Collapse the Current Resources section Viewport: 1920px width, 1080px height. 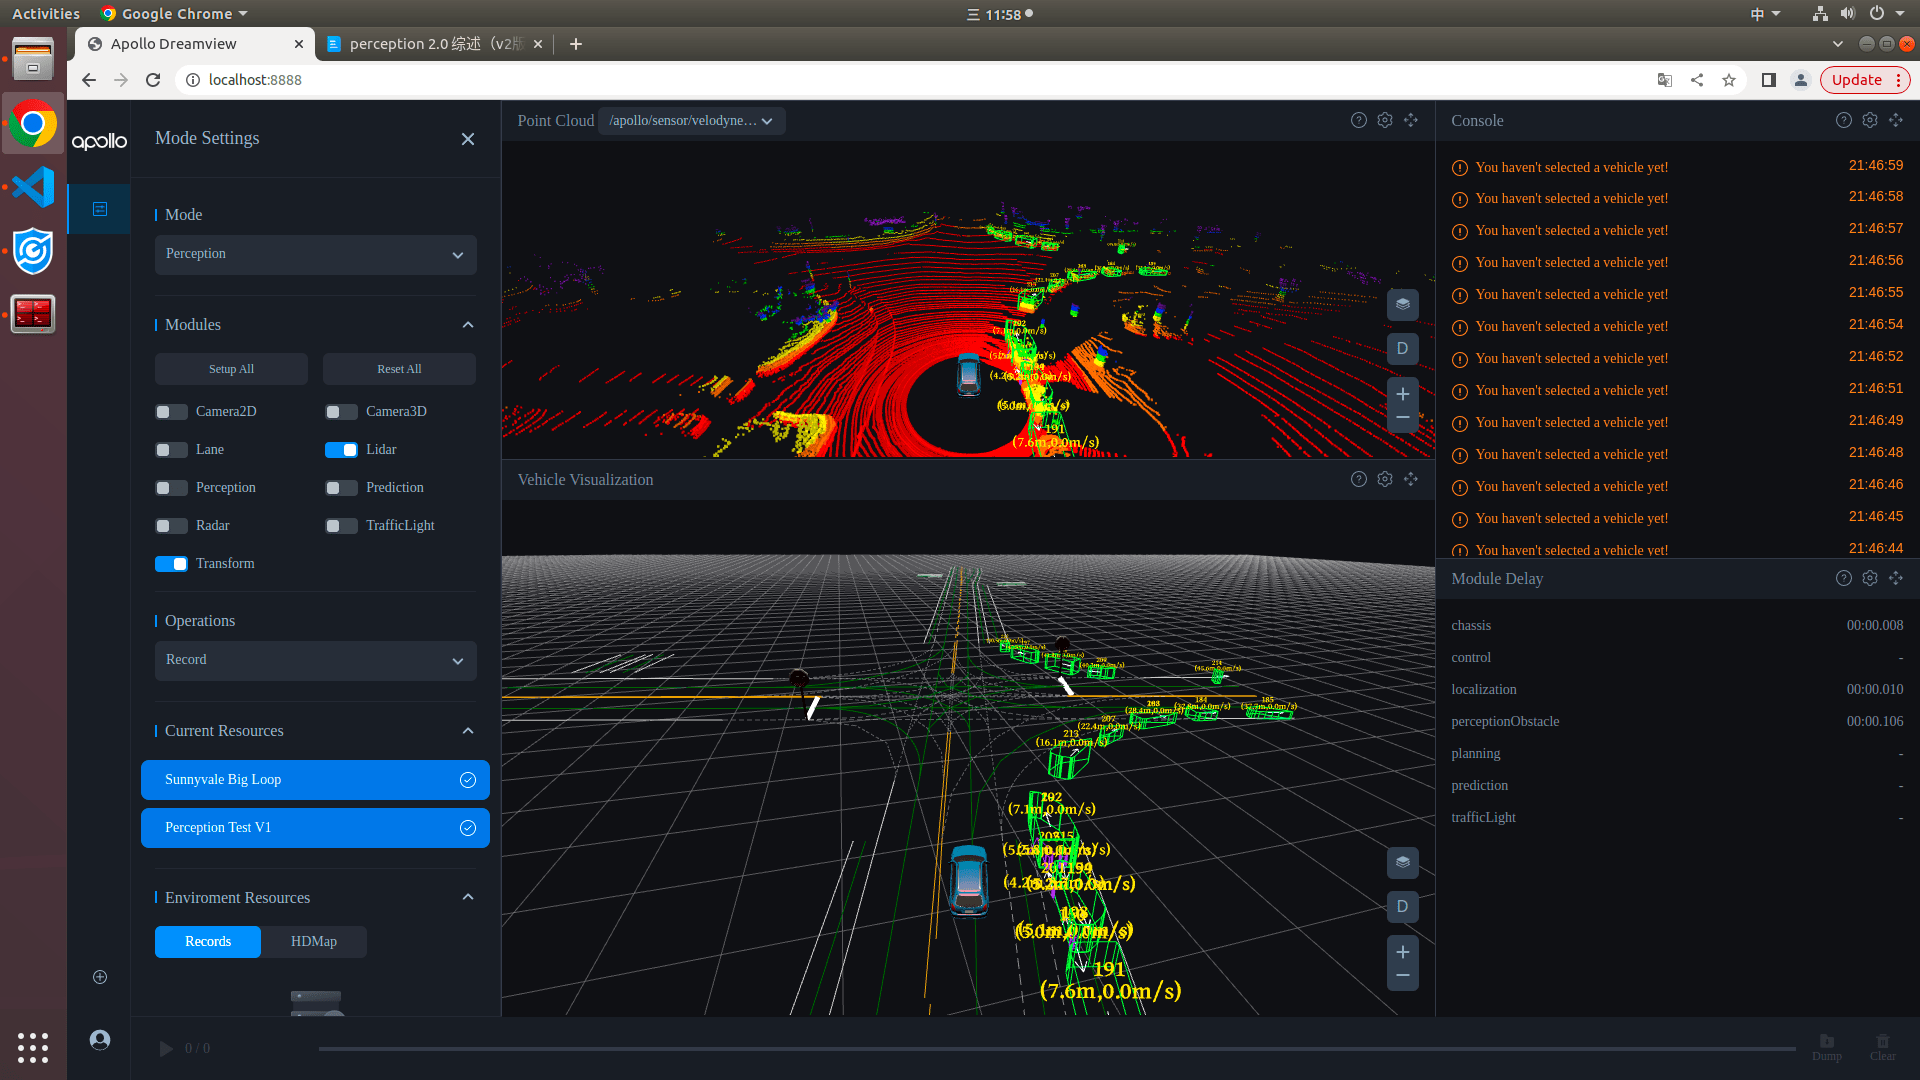pos(467,731)
